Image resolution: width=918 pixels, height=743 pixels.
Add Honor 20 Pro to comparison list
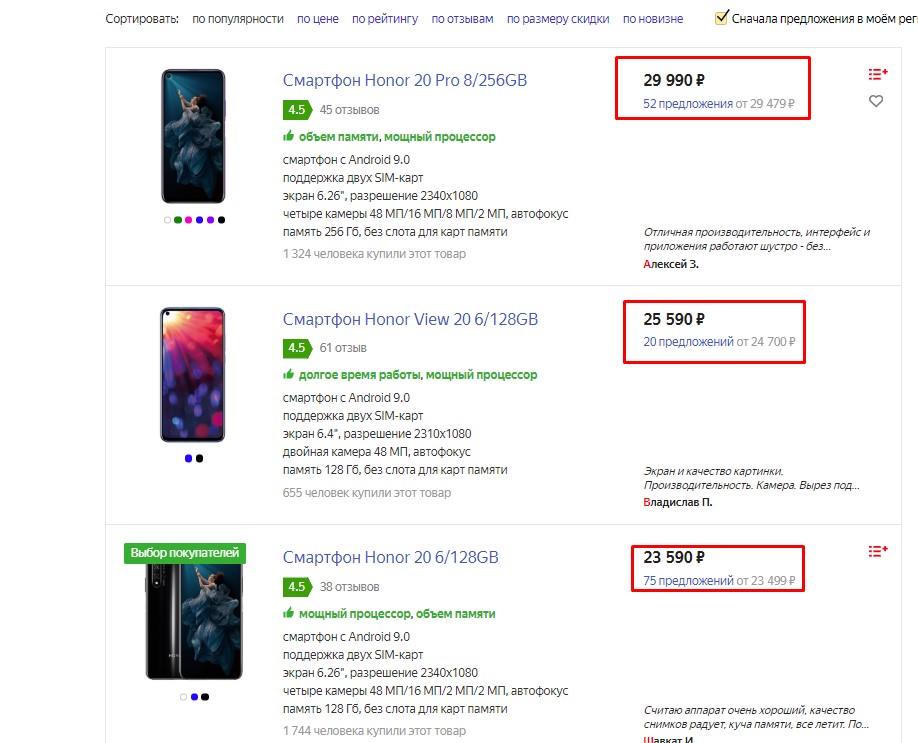878,74
